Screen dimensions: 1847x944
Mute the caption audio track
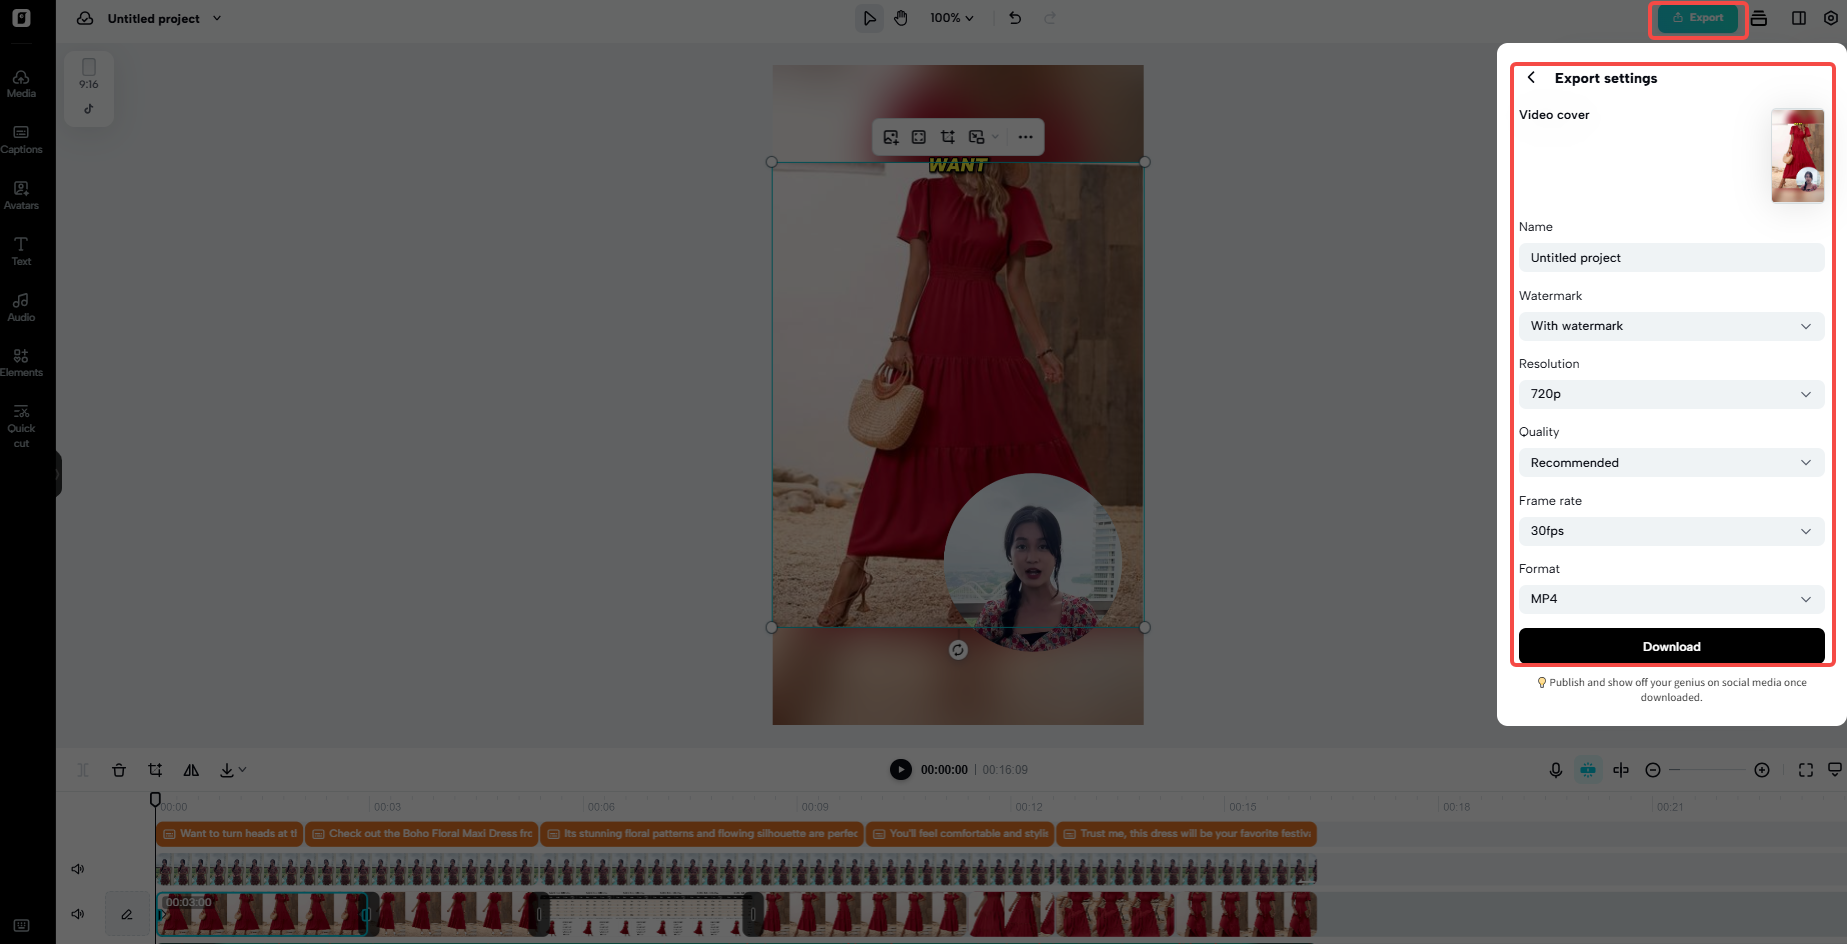[77, 868]
